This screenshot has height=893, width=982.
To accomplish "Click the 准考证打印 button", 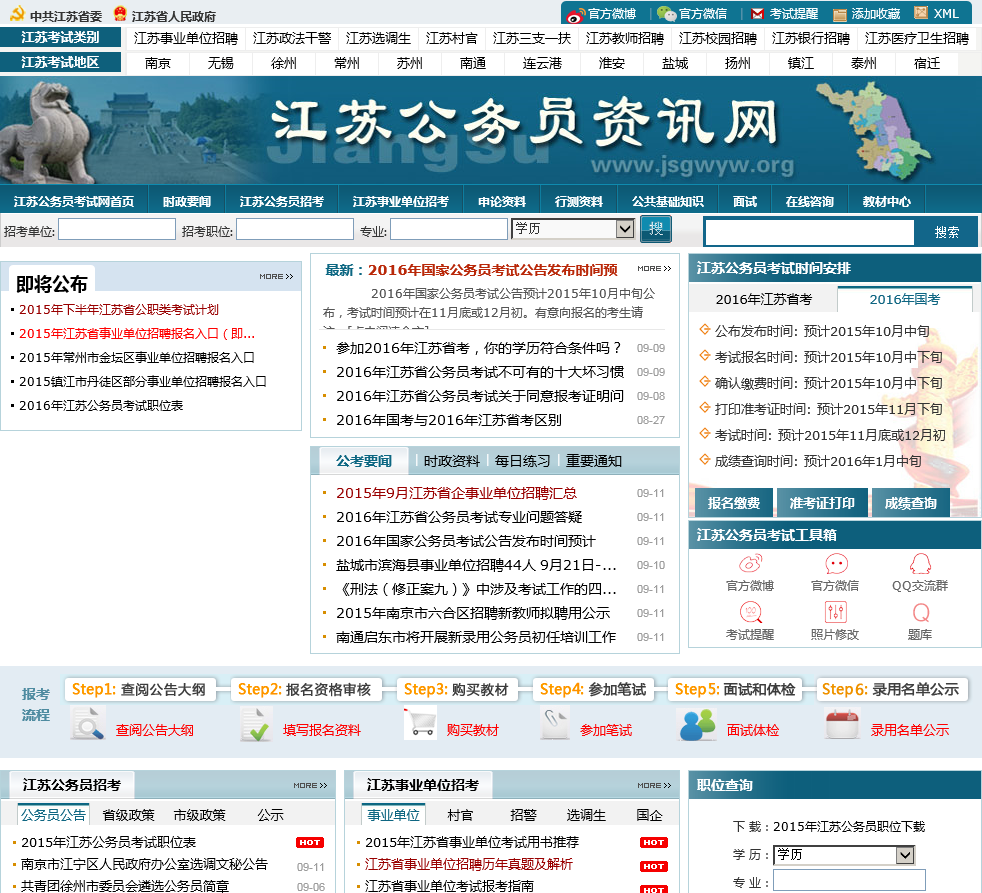I will [822, 503].
